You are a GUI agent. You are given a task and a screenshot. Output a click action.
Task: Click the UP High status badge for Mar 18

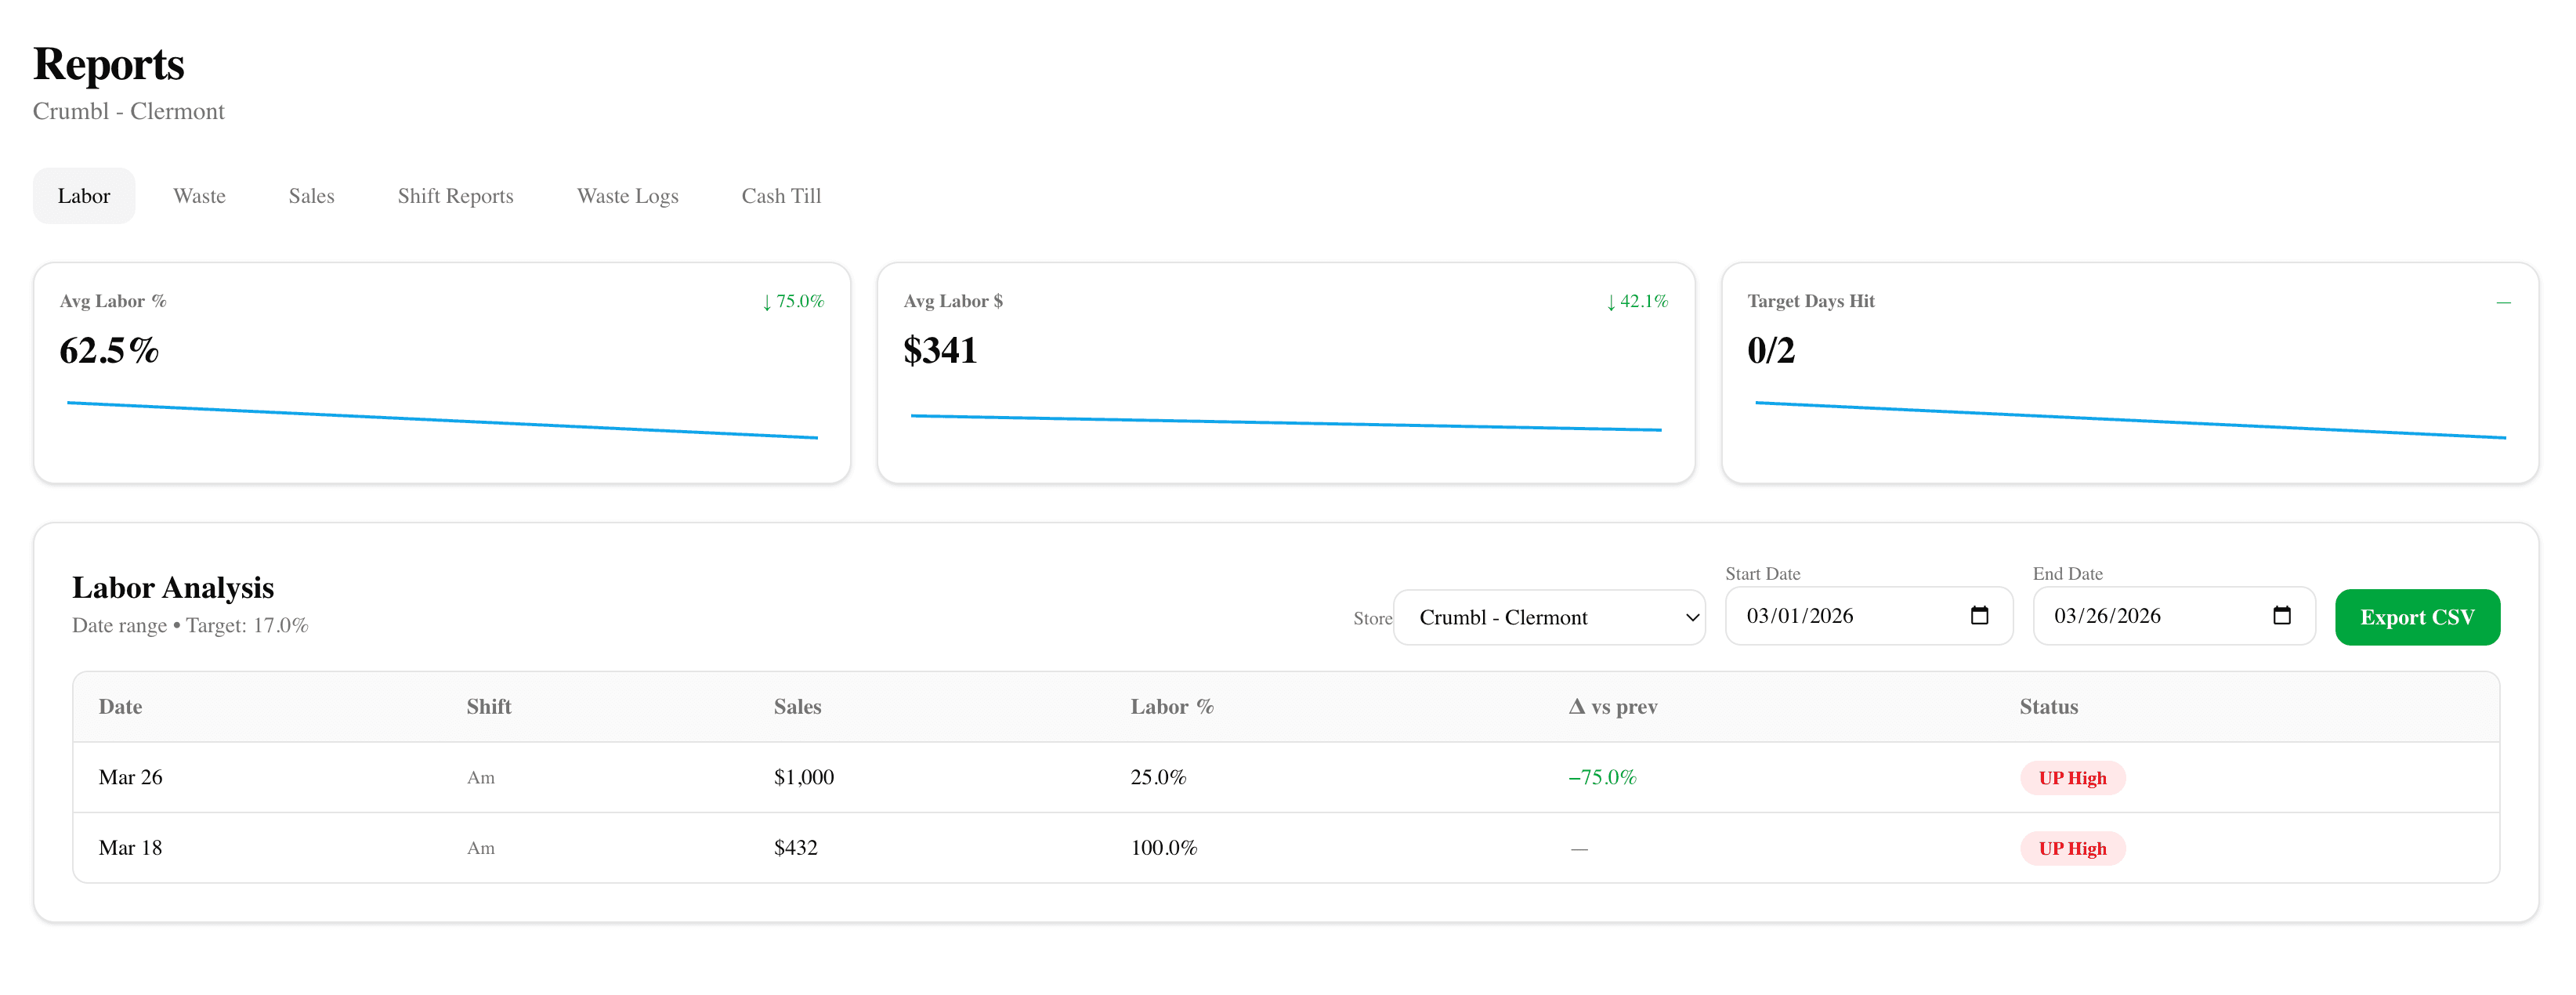tap(2072, 848)
